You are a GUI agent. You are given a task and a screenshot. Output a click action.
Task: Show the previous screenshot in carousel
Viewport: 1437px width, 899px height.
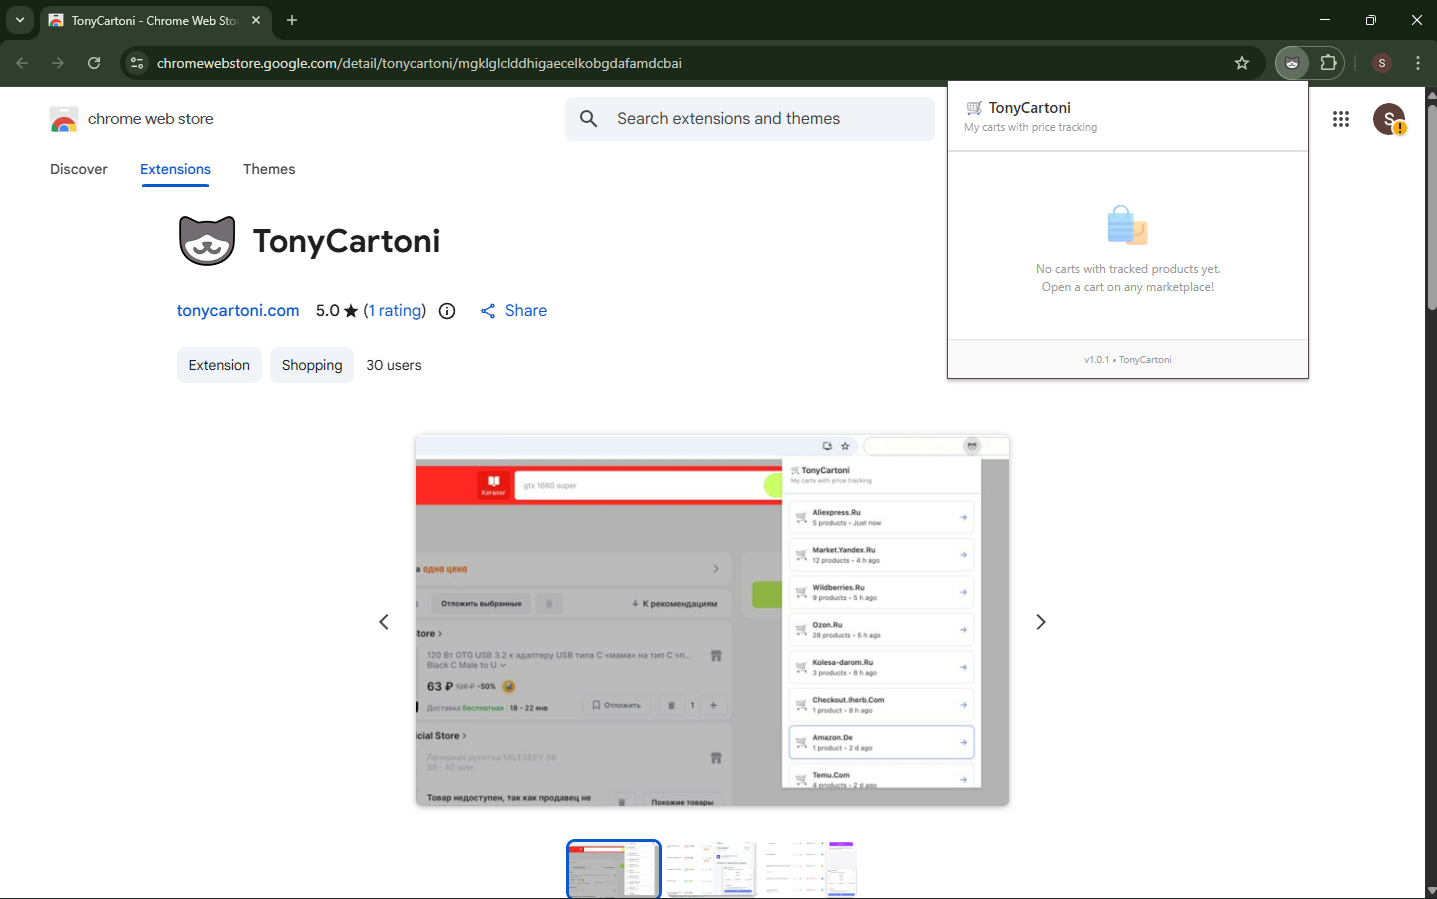384,622
